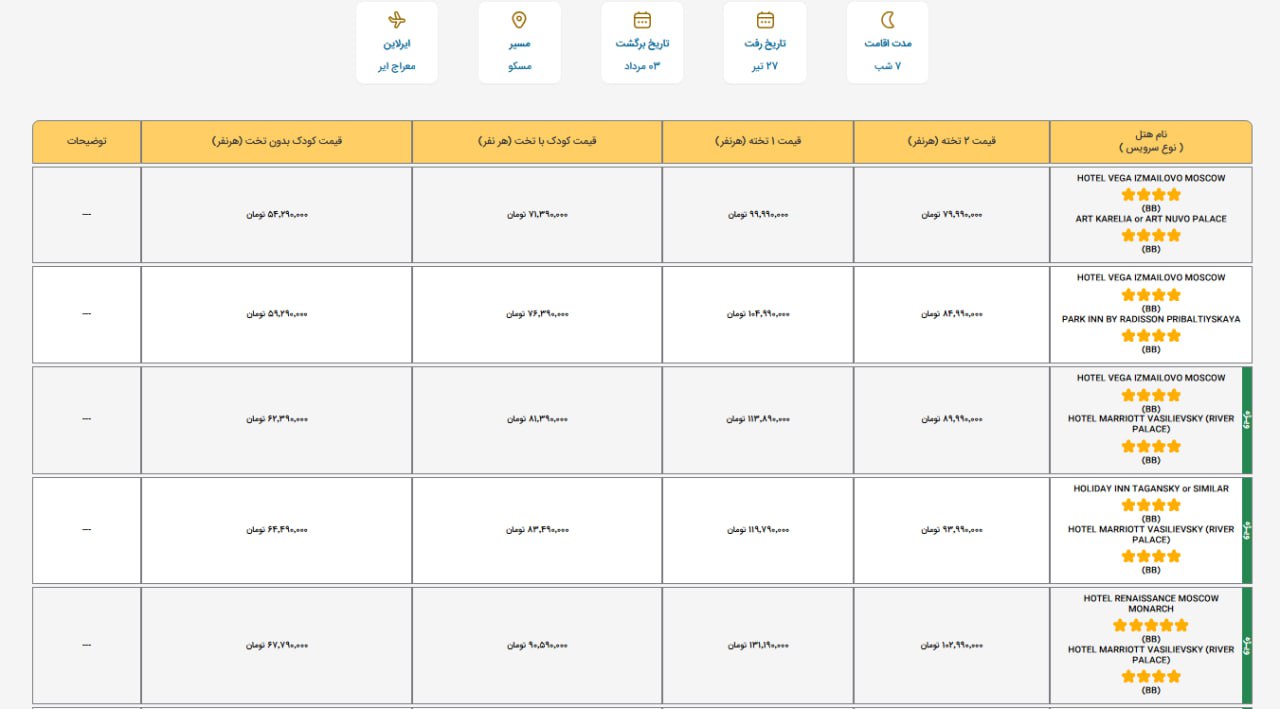The width and height of the screenshot is (1280, 709).
Task: Click the child-with-bed price ۹۰,۵۹۰,۰۰۰ تومان
Action: (x=537, y=645)
